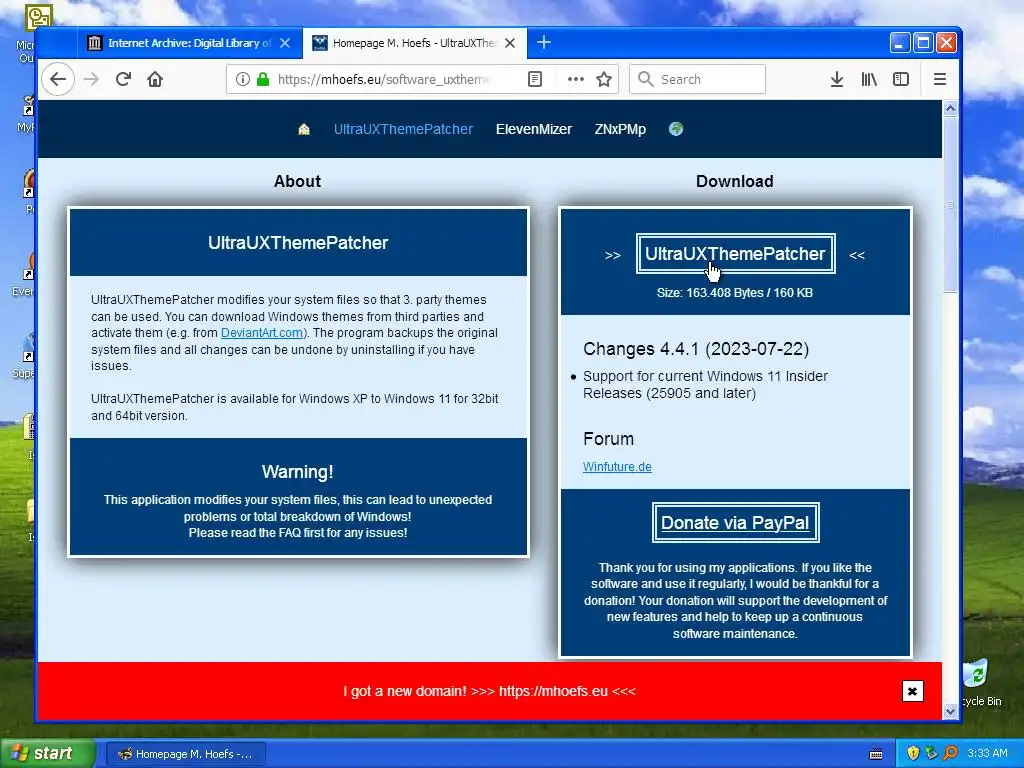Image resolution: width=1024 pixels, height=768 pixels.
Task: Click the forward navigation arrow
Action: (91, 80)
